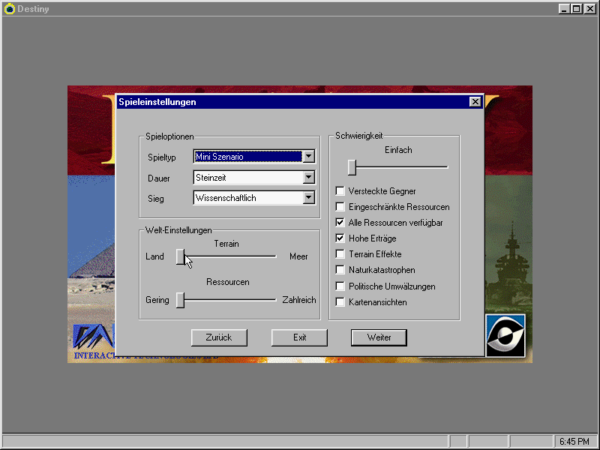Click the Exit button

(x=299, y=337)
